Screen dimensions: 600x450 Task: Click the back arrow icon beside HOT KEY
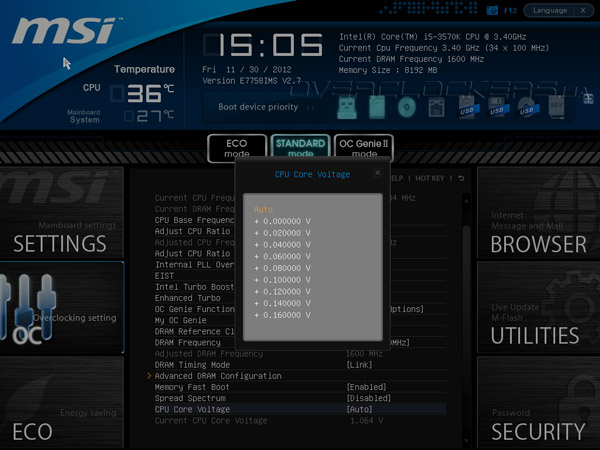[461, 178]
